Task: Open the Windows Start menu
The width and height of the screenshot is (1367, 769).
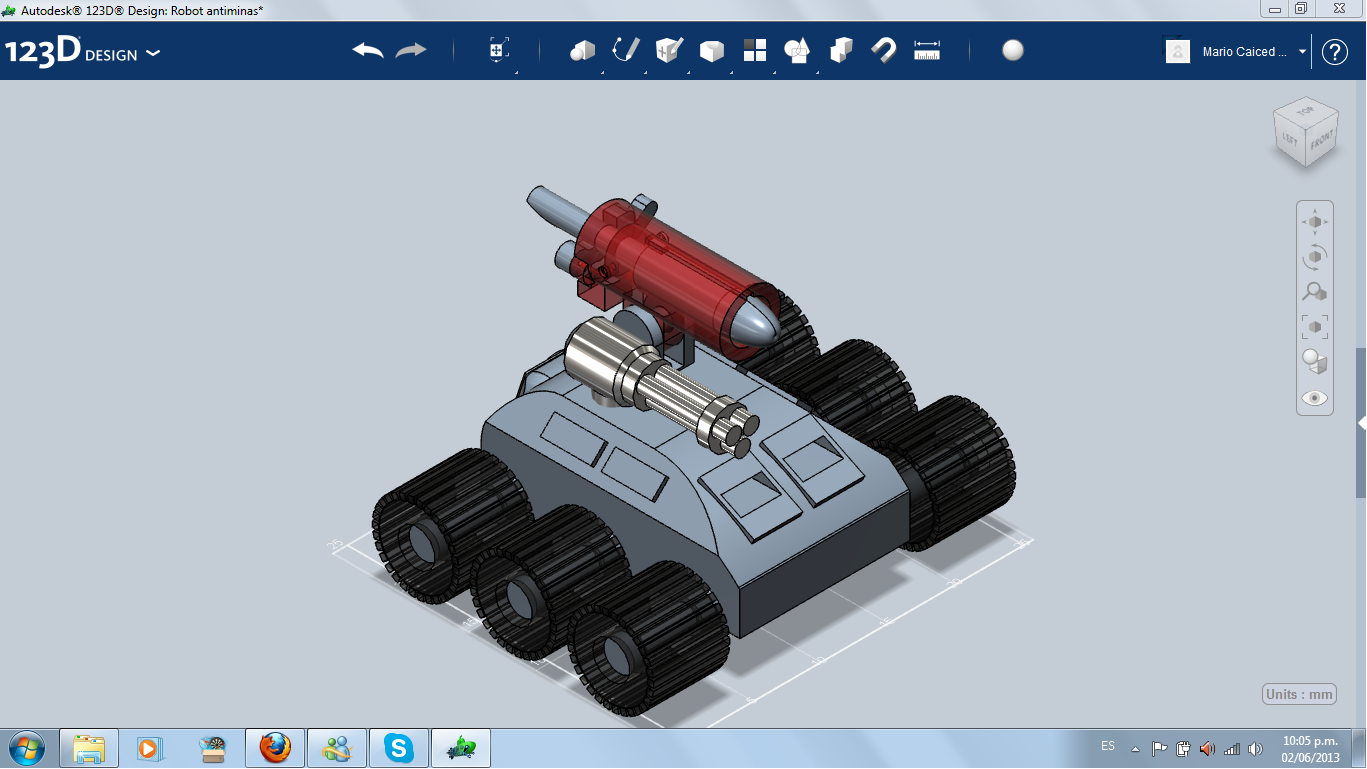Action: [x=26, y=748]
